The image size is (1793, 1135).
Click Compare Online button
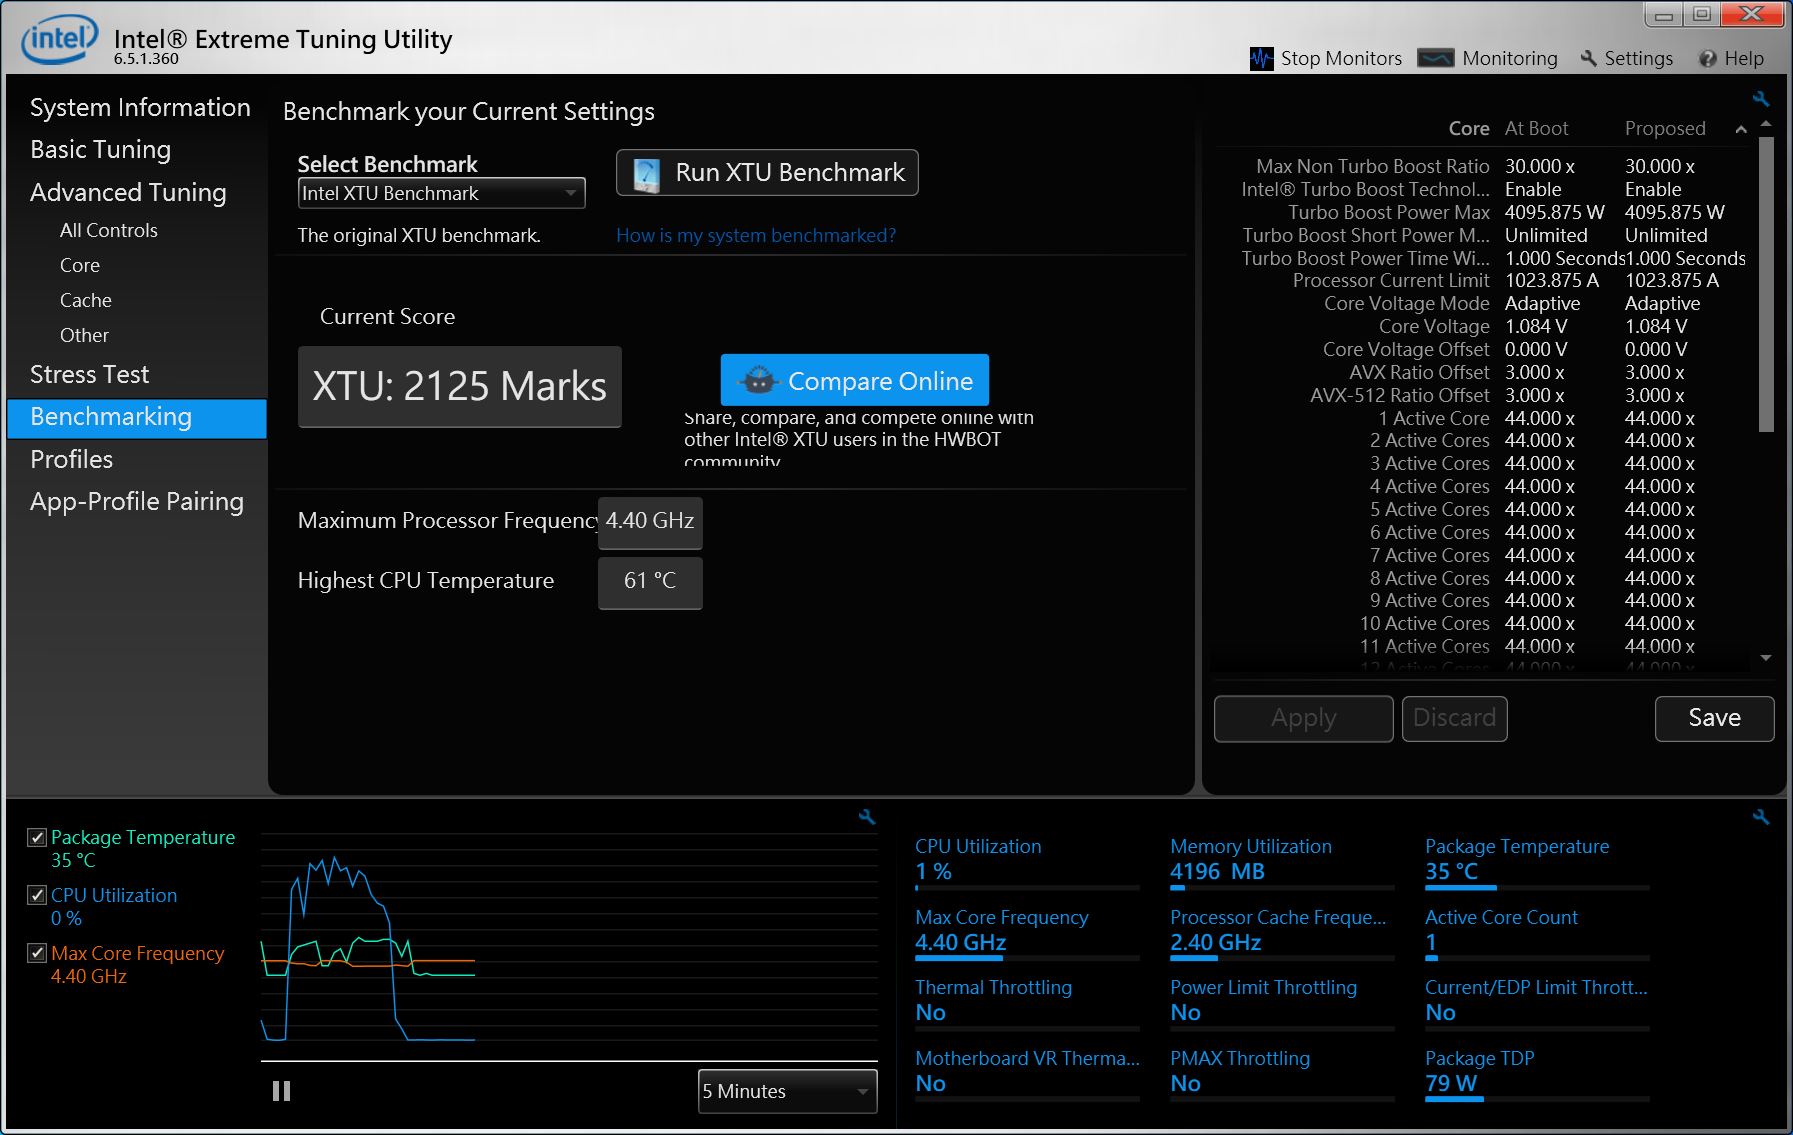tap(855, 380)
